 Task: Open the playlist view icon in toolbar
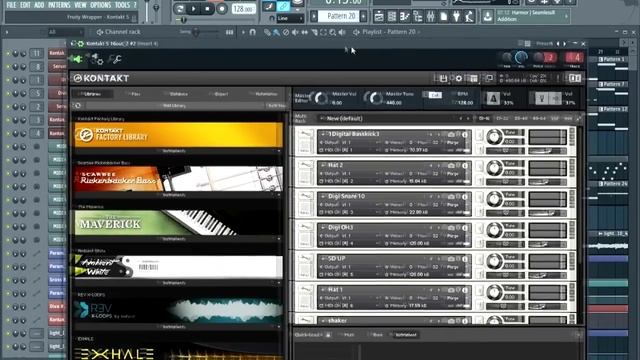(379, 17)
